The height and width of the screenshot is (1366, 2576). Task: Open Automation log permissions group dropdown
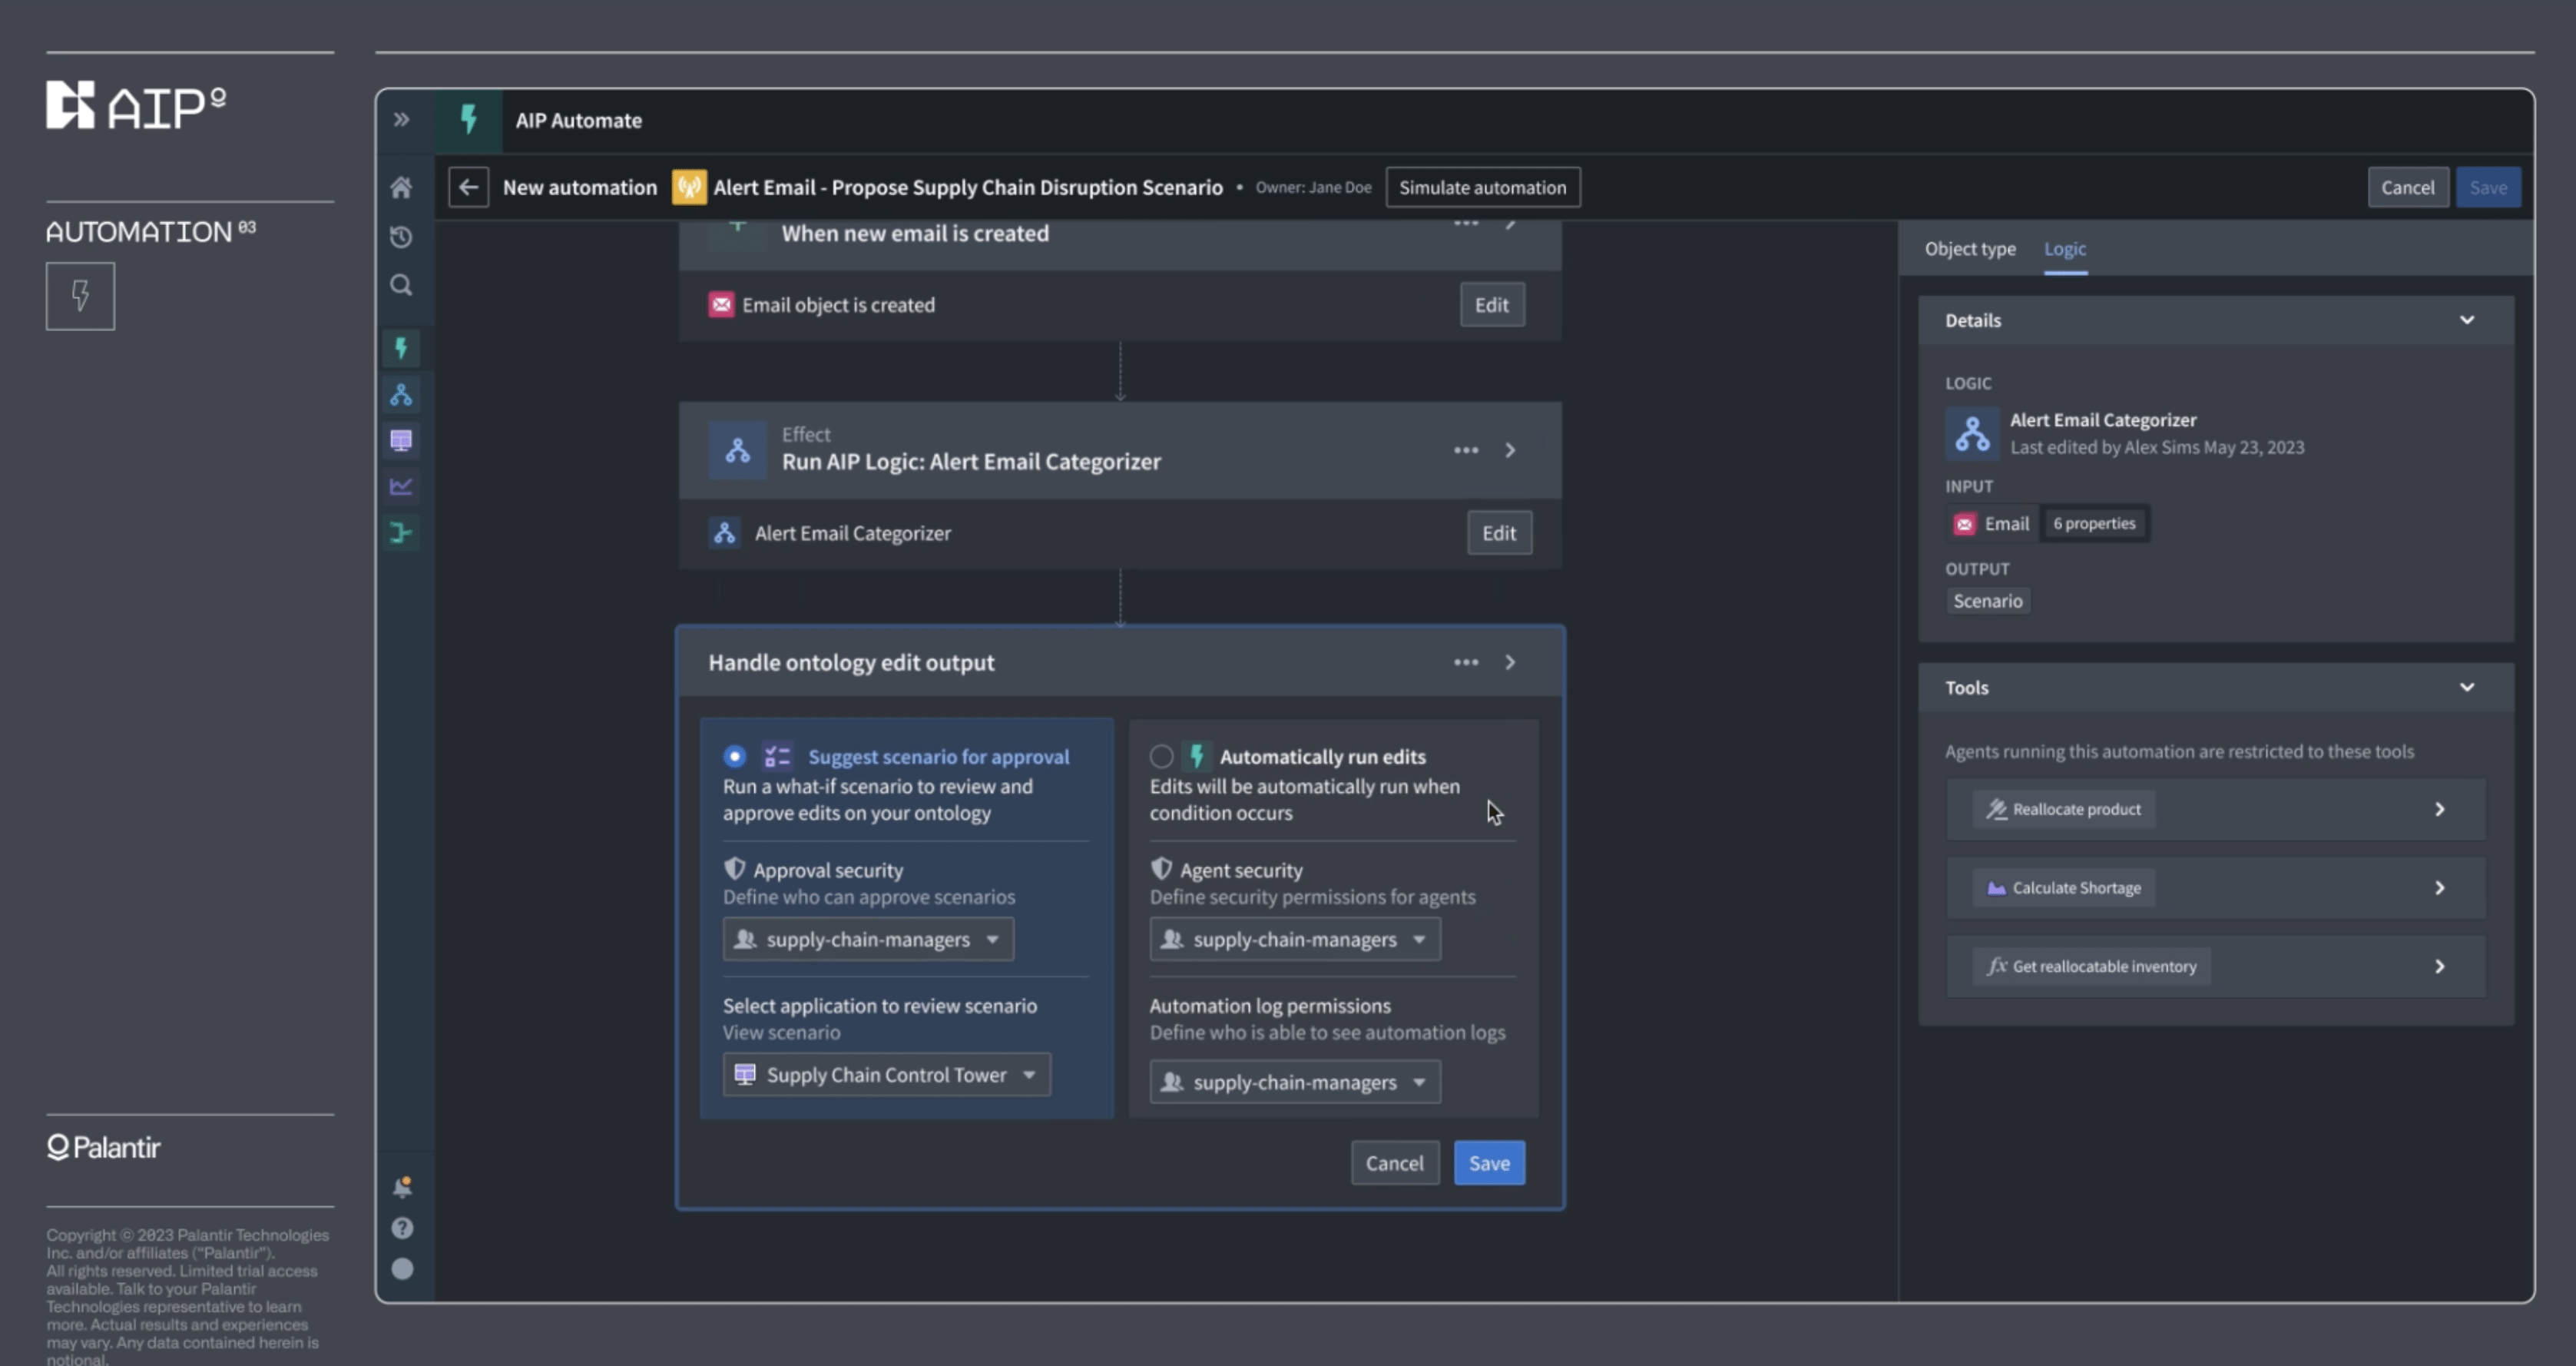pyautogui.click(x=1295, y=1082)
